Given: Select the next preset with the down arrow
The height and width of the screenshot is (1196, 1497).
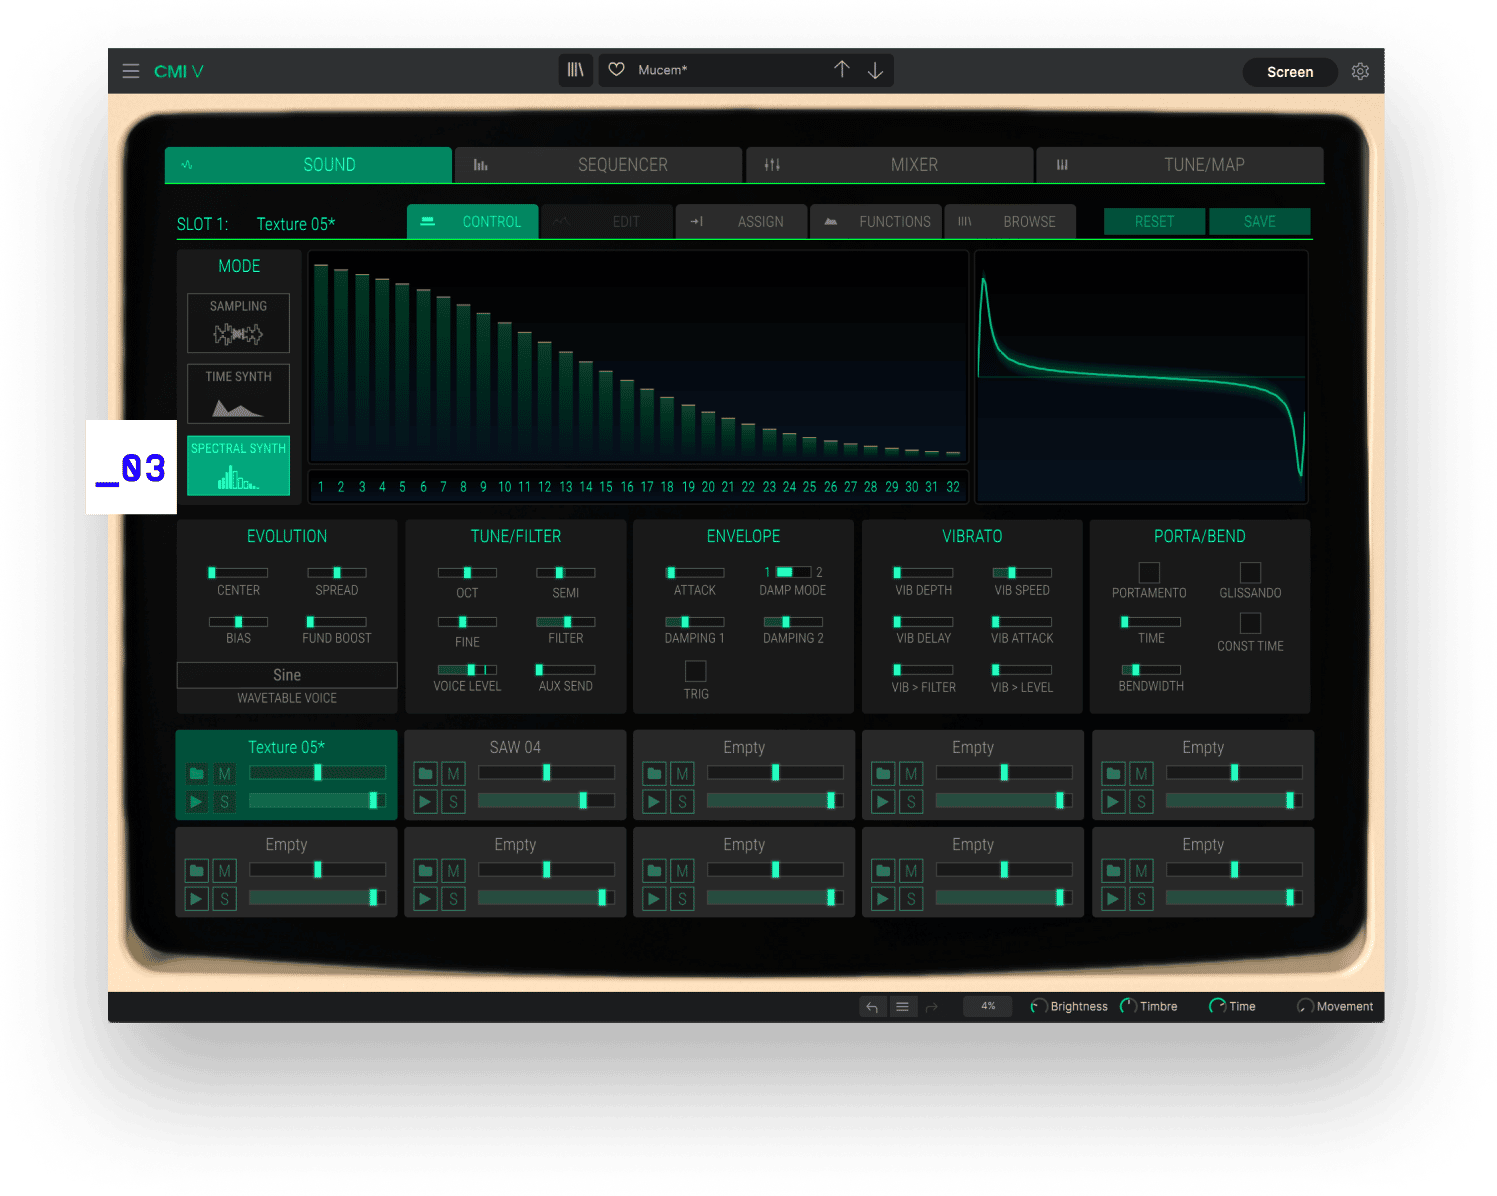Looking at the screenshot, I should 875,70.
